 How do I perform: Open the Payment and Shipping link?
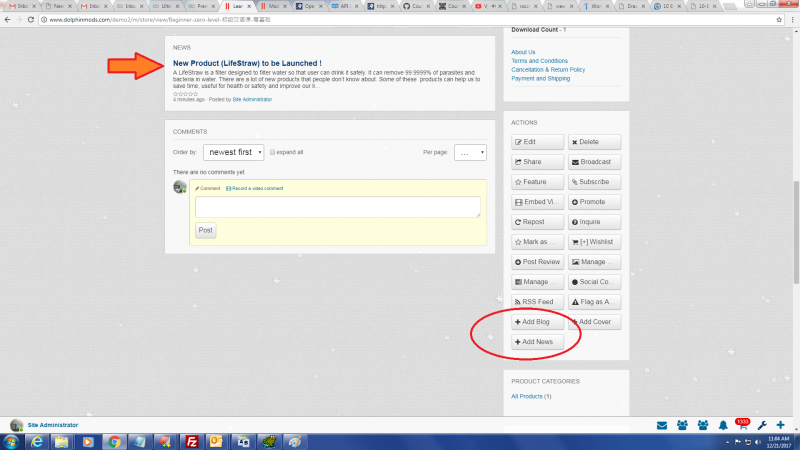pyautogui.click(x=540, y=79)
